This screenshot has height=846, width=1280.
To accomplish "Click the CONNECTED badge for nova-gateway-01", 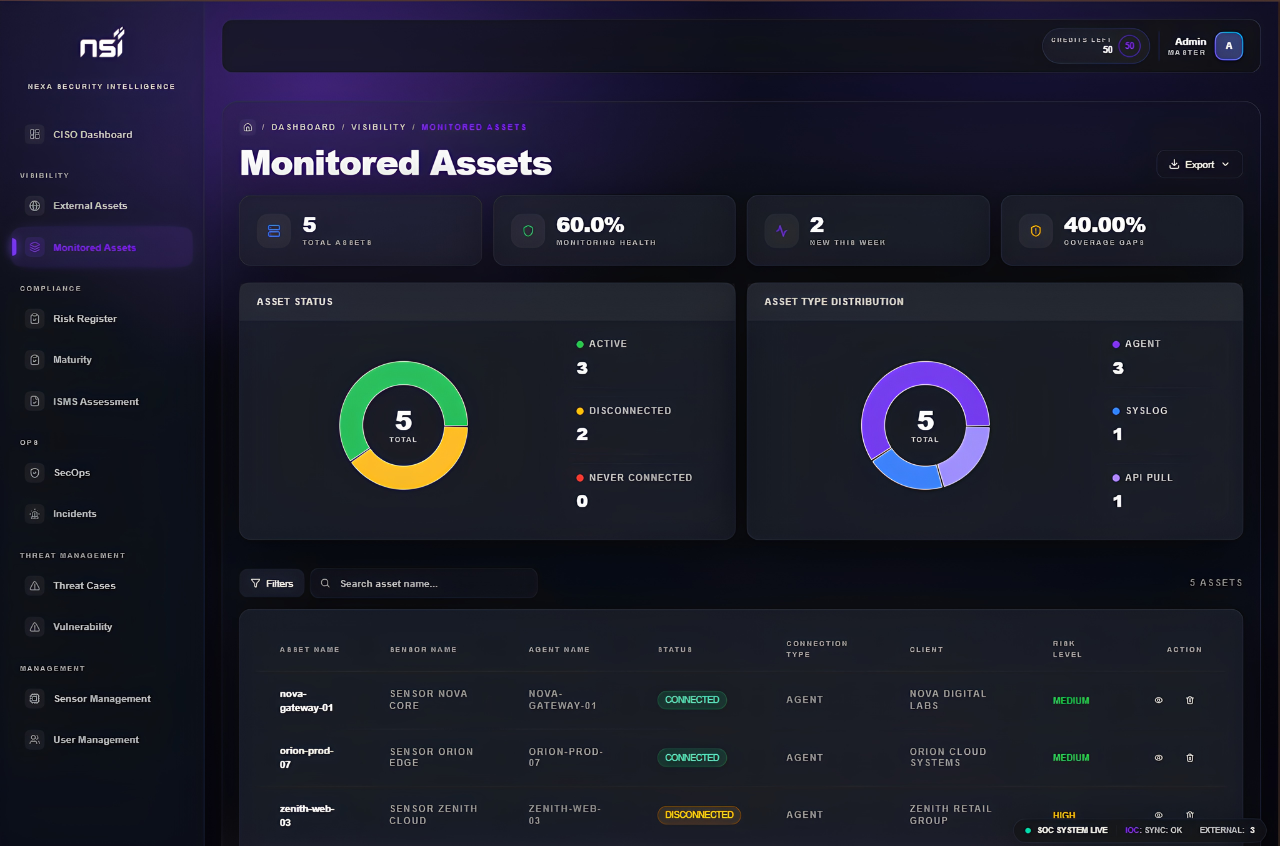I will click(x=692, y=700).
